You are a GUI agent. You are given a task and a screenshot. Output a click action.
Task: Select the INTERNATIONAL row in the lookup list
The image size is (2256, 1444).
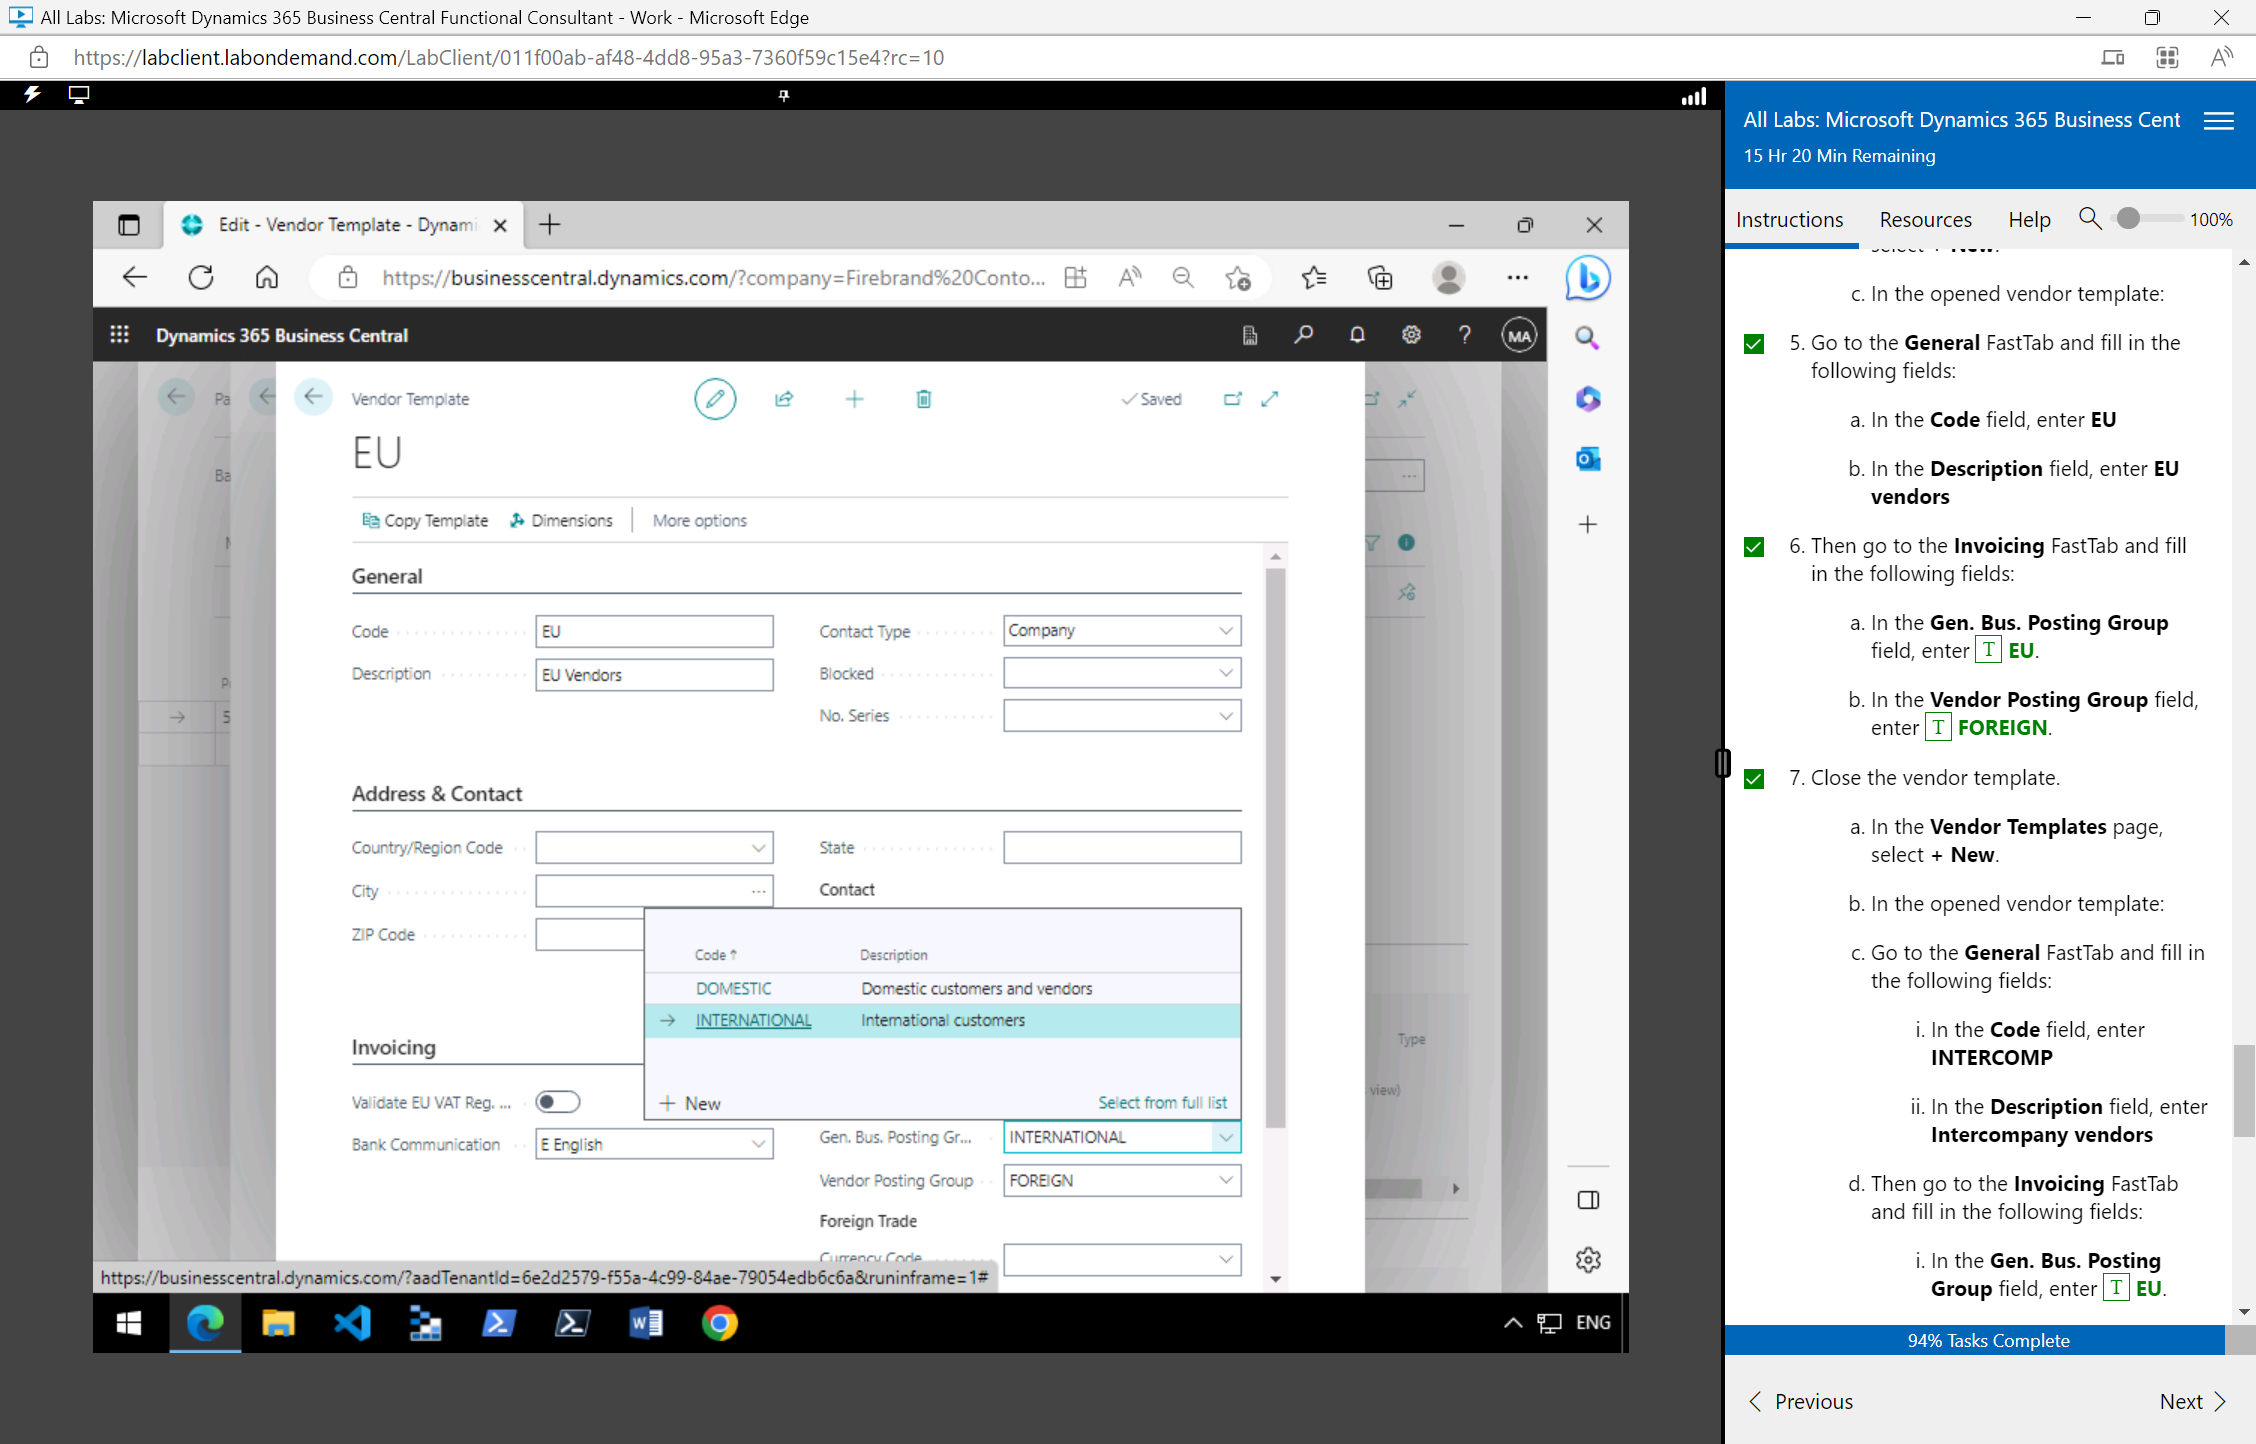[752, 1020]
